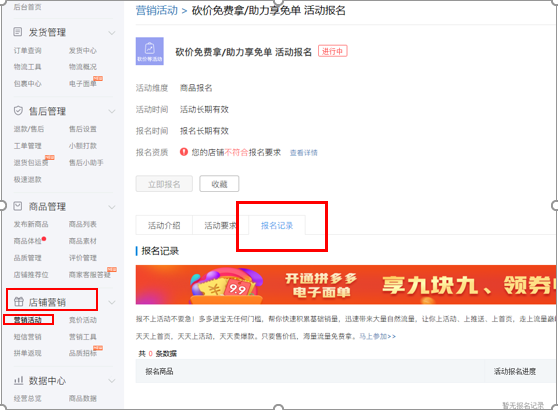
Task: Open 商品数据 in the sidebar
Action: click(83, 398)
